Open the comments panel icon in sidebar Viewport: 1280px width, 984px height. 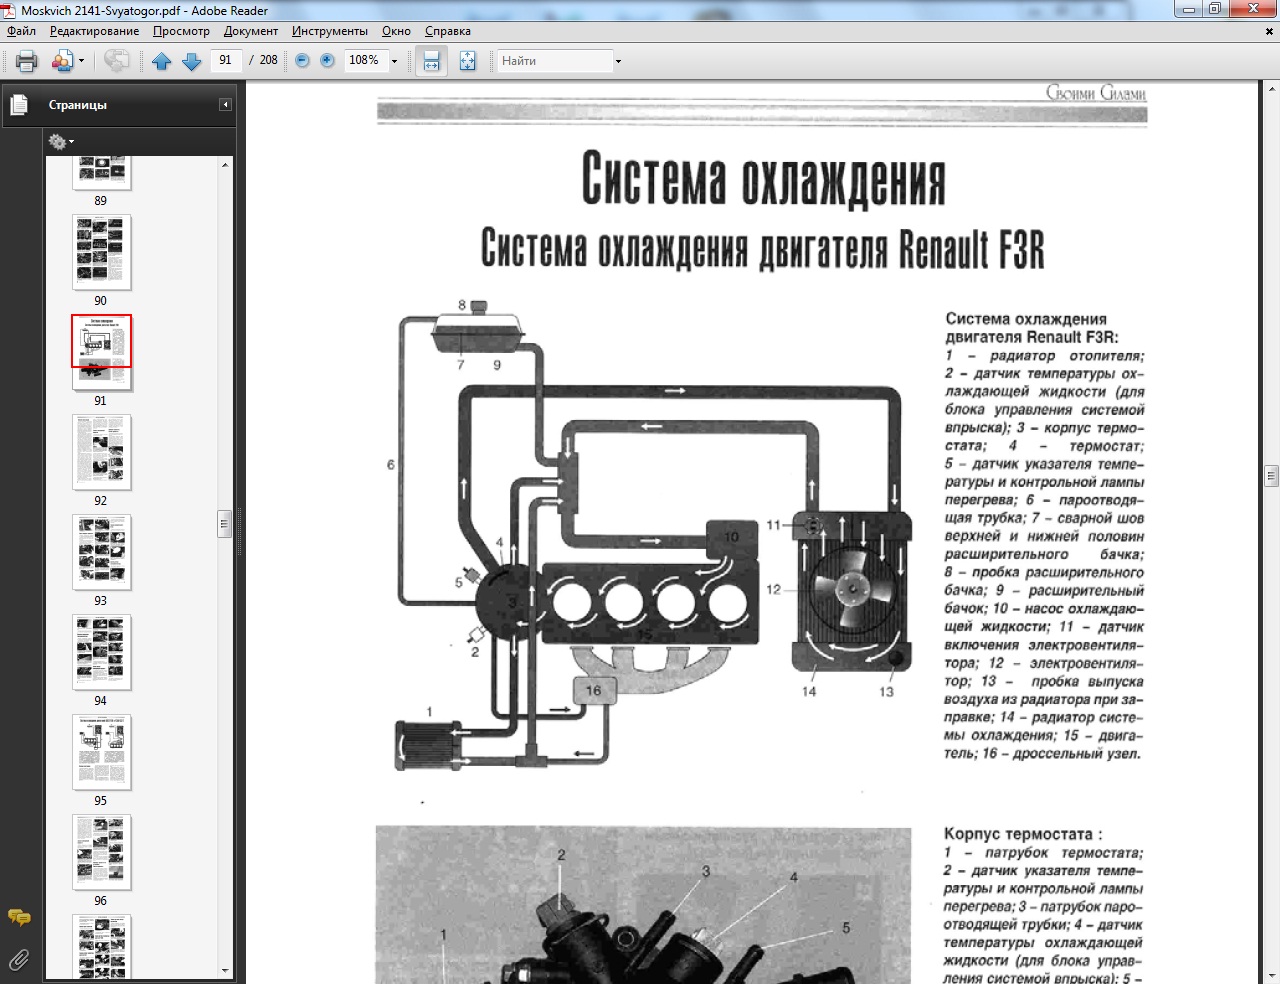tap(18, 917)
